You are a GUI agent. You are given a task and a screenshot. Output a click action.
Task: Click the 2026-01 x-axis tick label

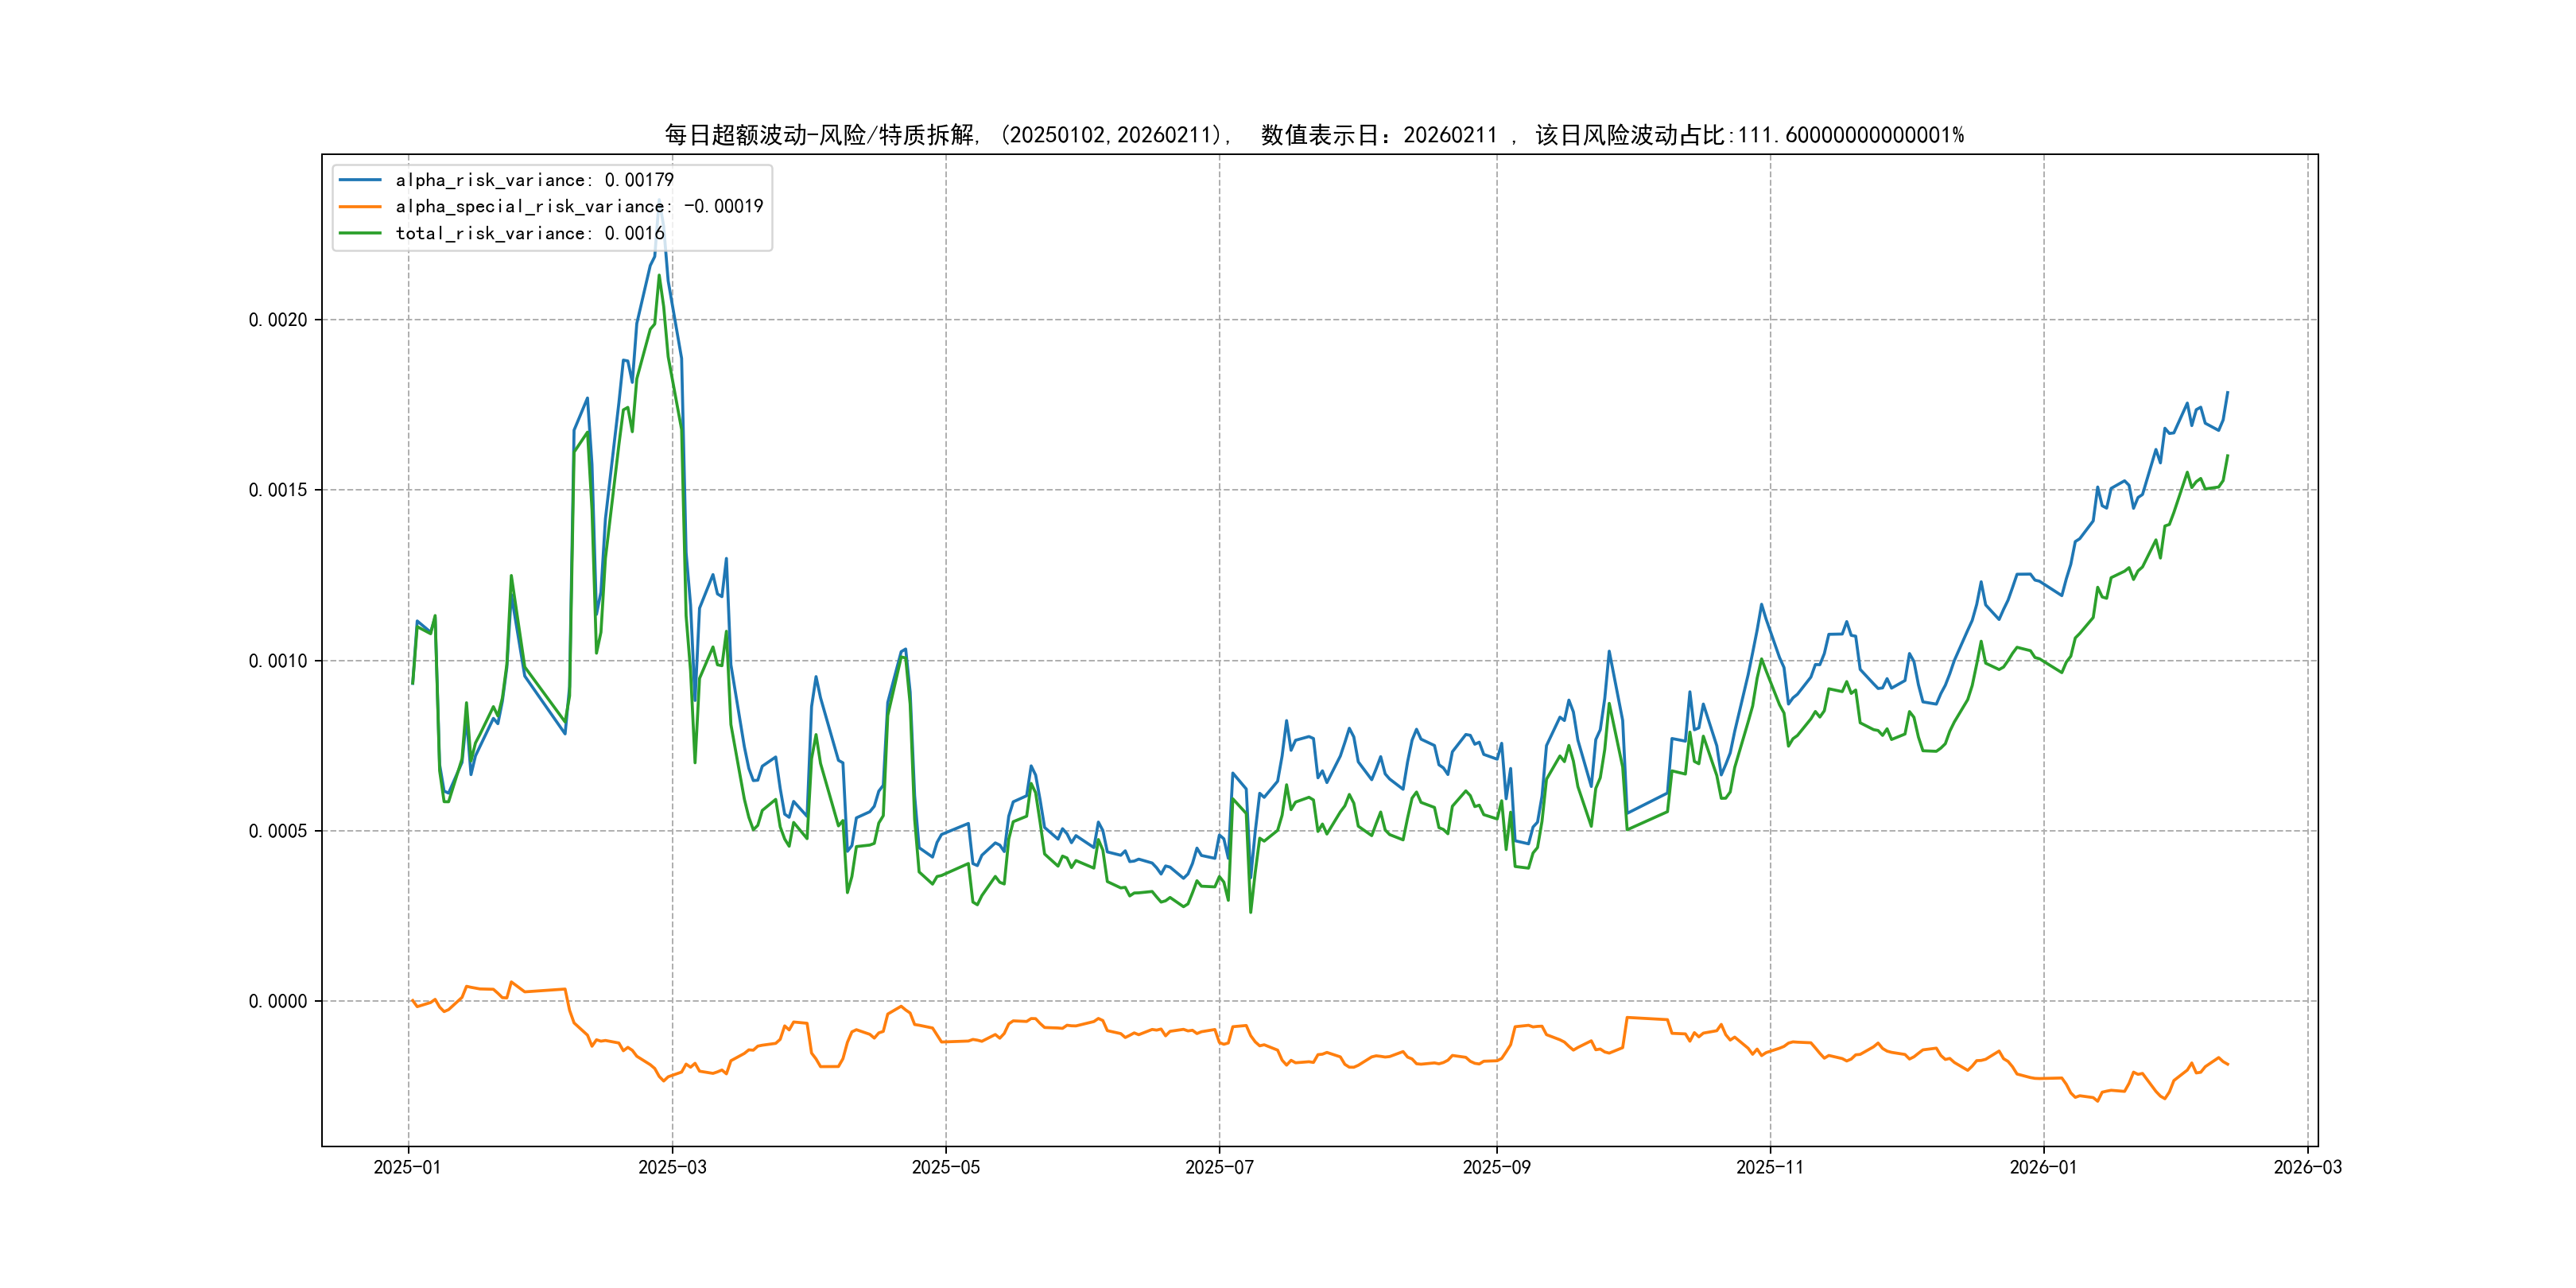coord(2043,1167)
